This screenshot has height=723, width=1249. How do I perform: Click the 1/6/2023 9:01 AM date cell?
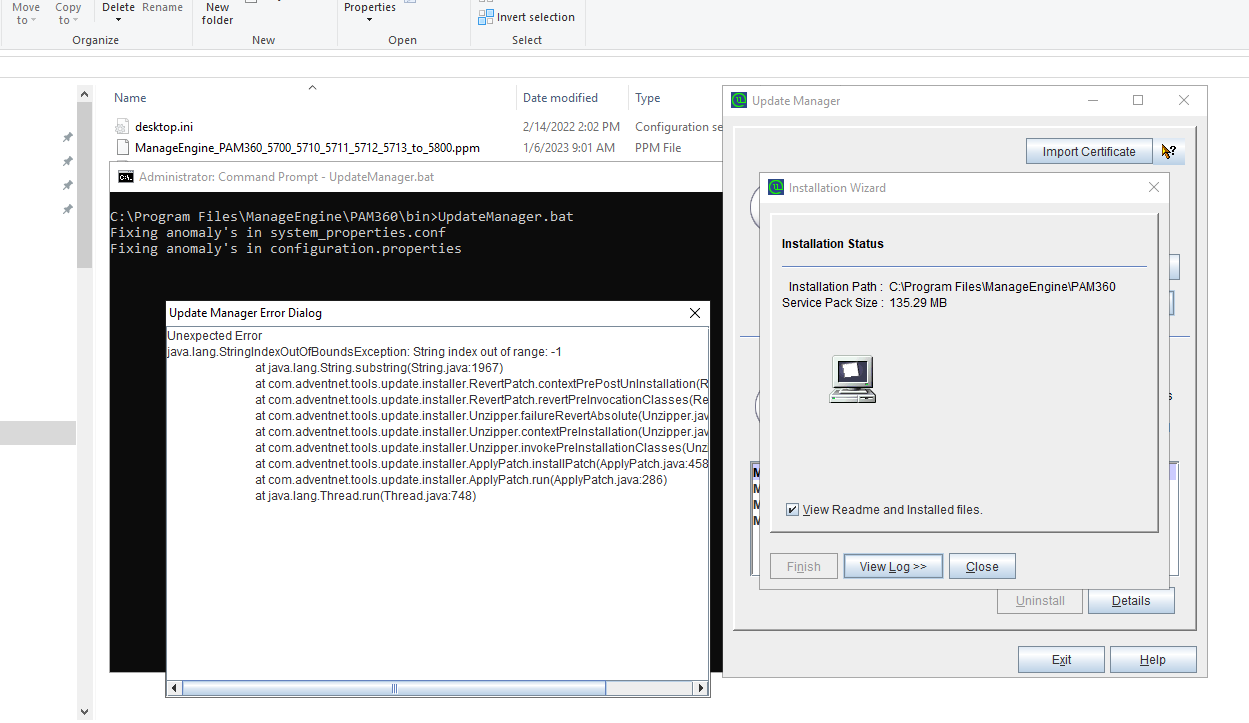pyautogui.click(x=569, y=147)
